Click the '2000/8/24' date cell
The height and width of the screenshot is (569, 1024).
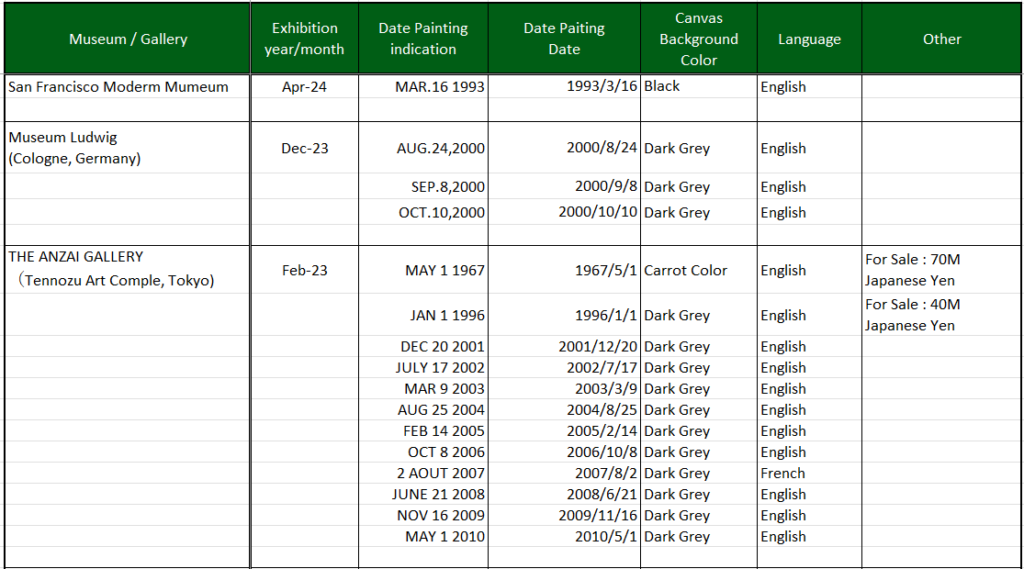point(564,148)
